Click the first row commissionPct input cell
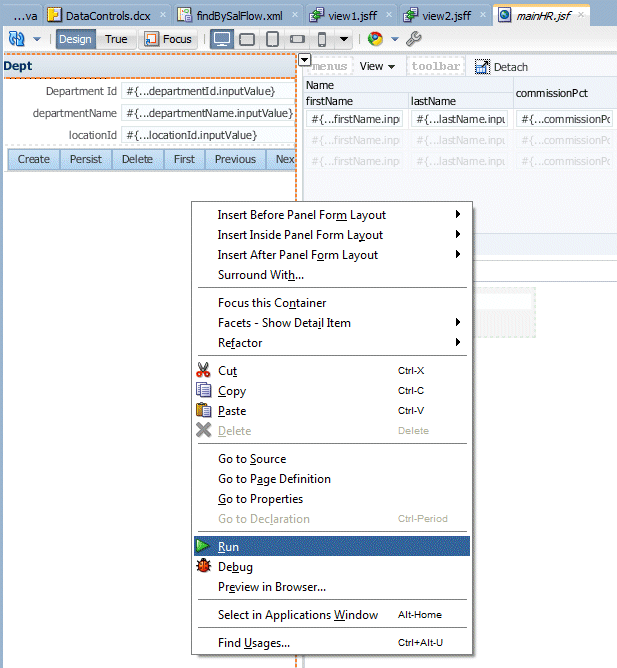This screenshot has width=617, height=668. pyautogui.click(x=565, y=119)
